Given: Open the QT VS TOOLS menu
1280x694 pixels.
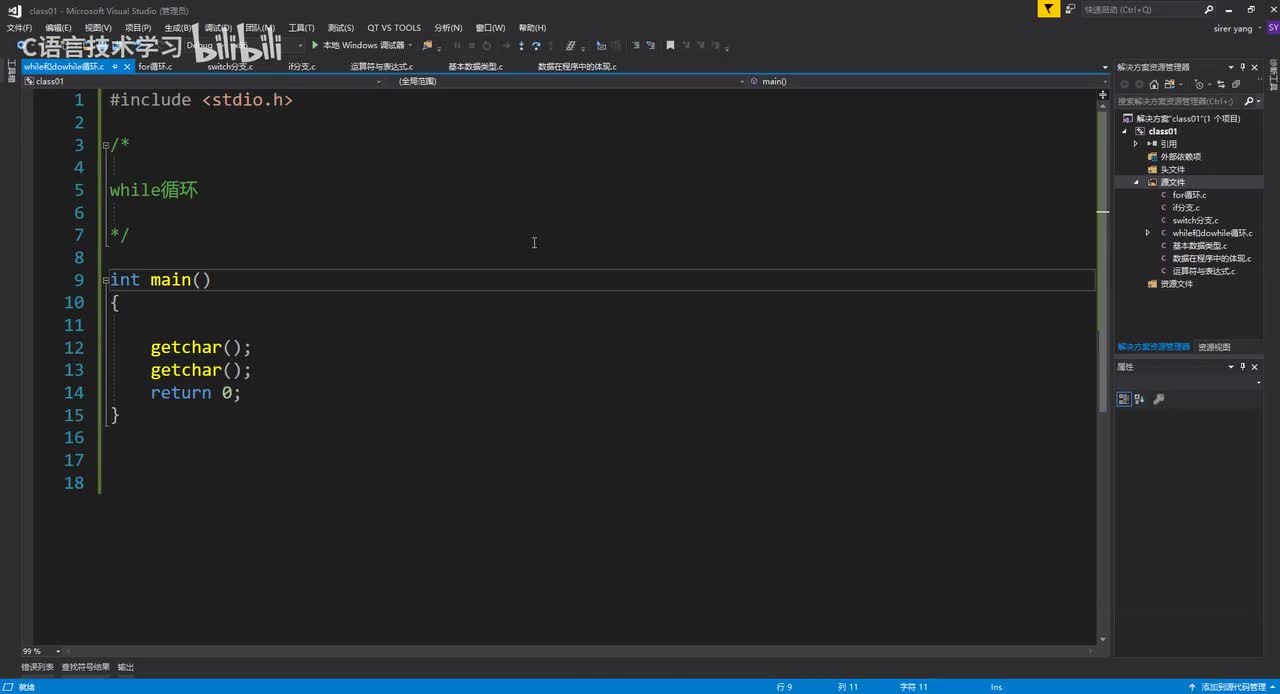Looking at the screenshot, I should click(x=394, y=28).
